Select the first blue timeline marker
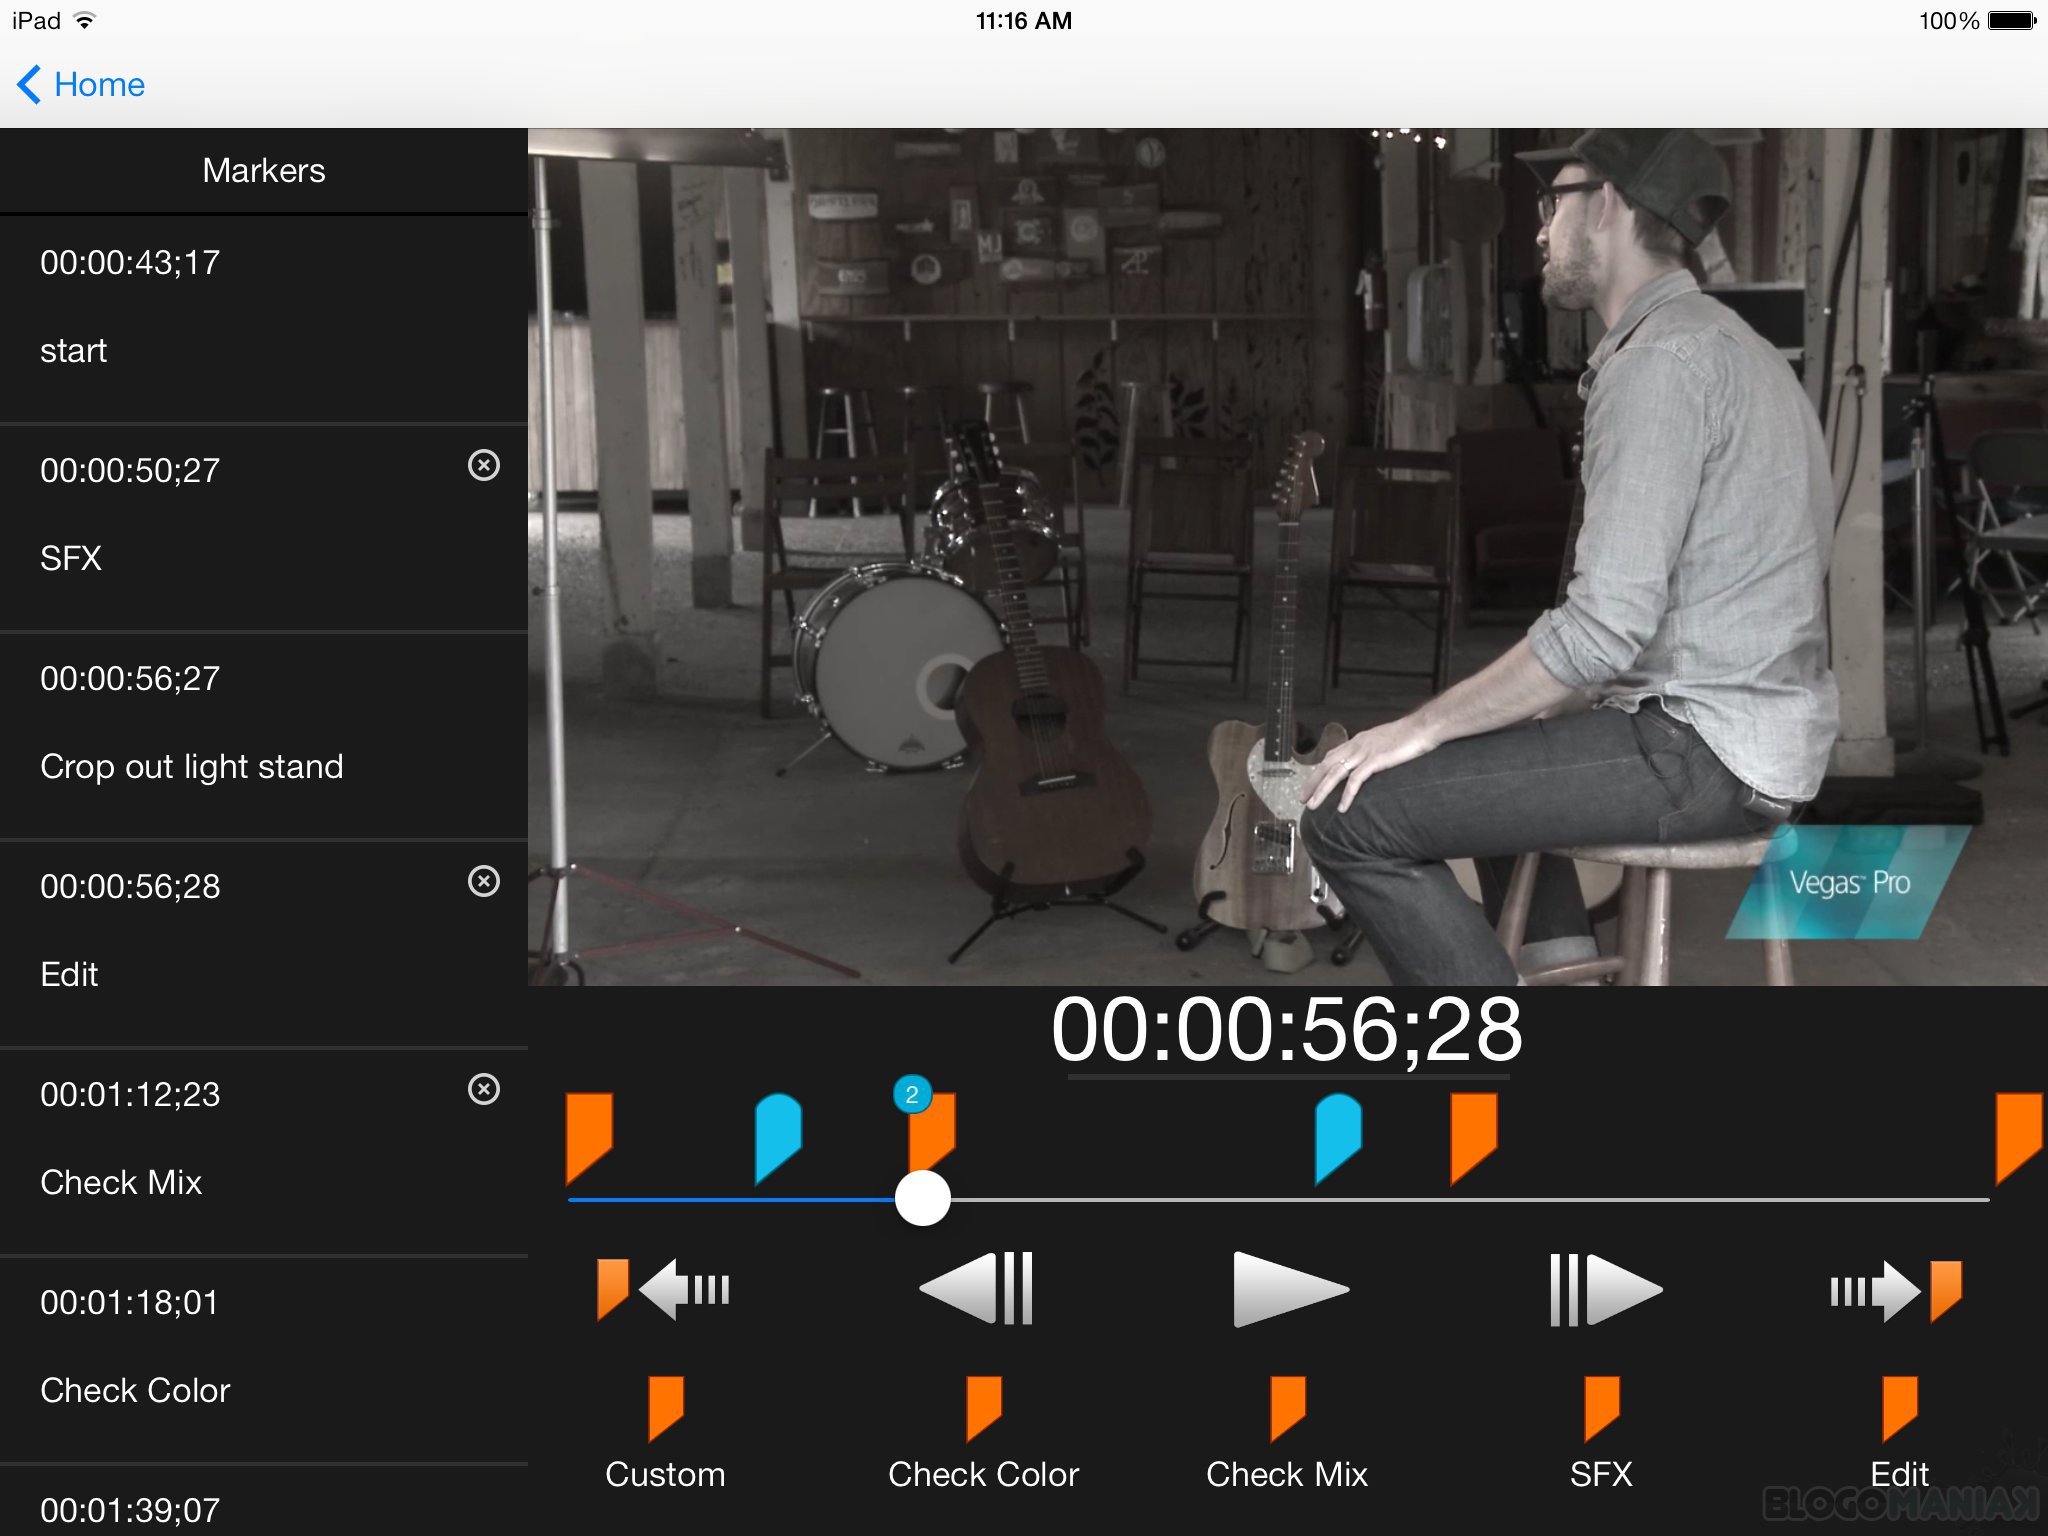 click(x=778, y=1138)
